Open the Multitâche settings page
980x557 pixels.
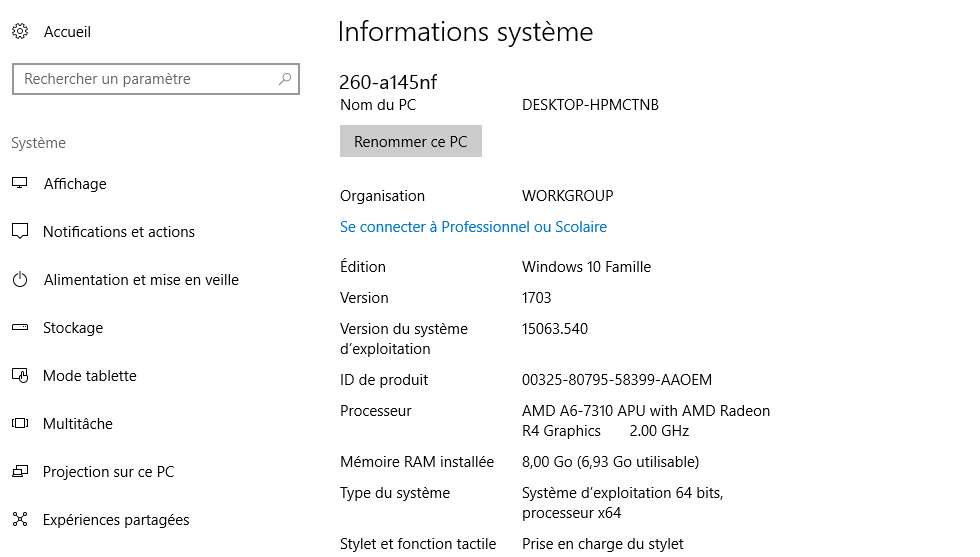78,424
